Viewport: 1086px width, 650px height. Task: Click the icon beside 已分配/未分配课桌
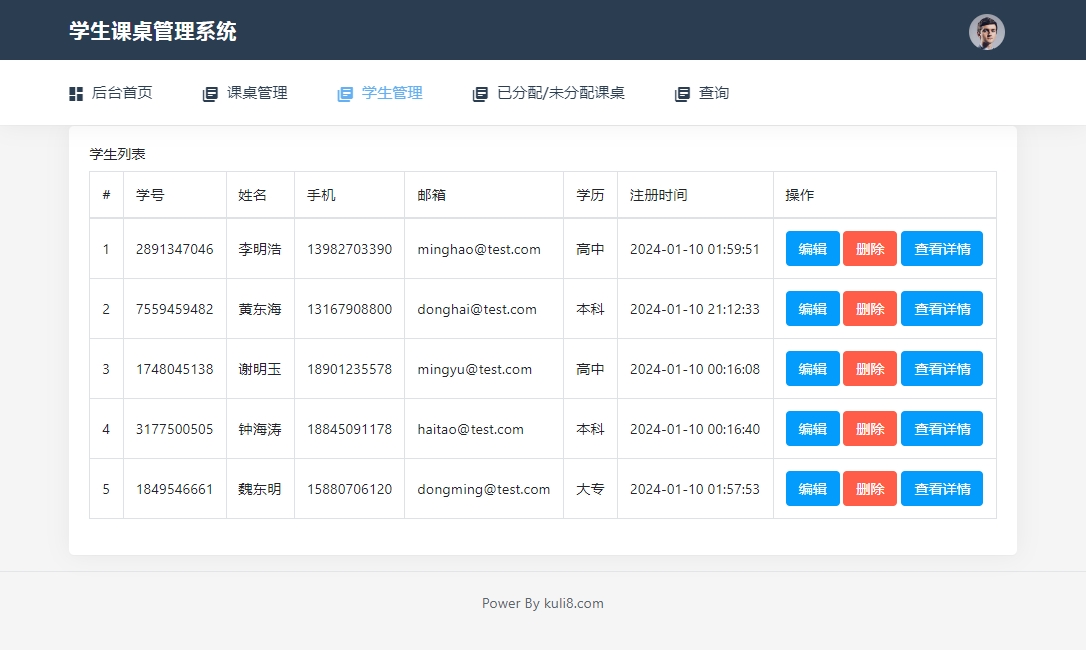[480, 94]
